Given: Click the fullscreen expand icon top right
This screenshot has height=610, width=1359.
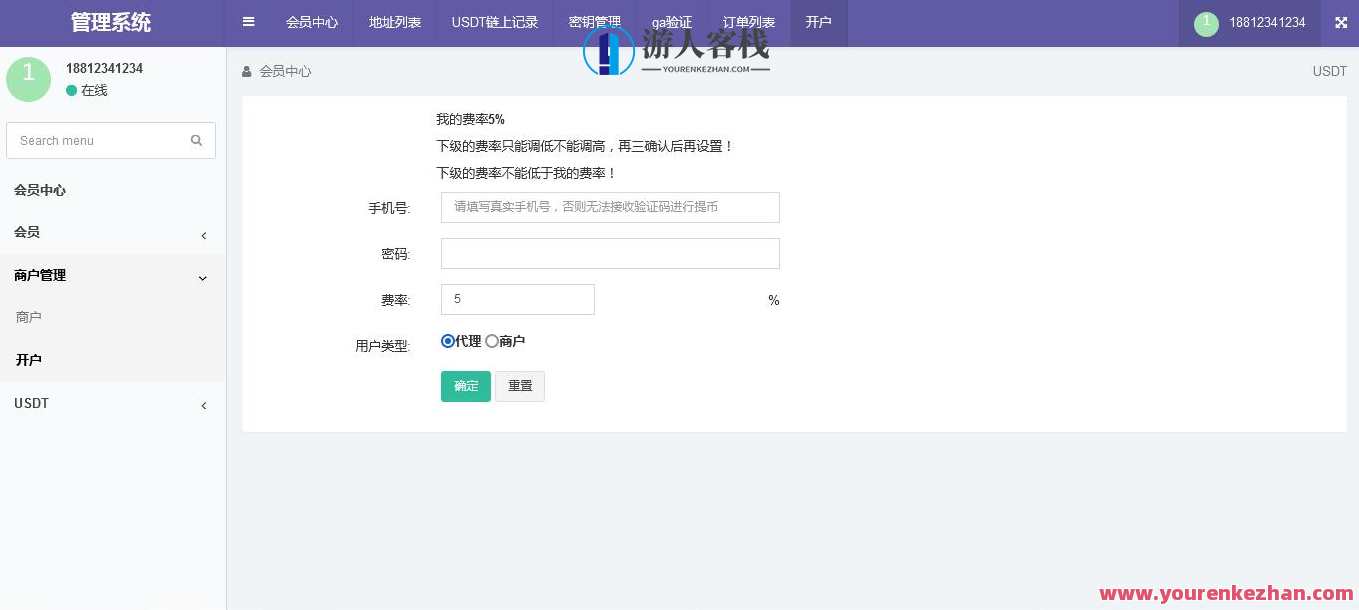Looking at the screenshot, I should pyautogui.click(x=1340, y=21).
